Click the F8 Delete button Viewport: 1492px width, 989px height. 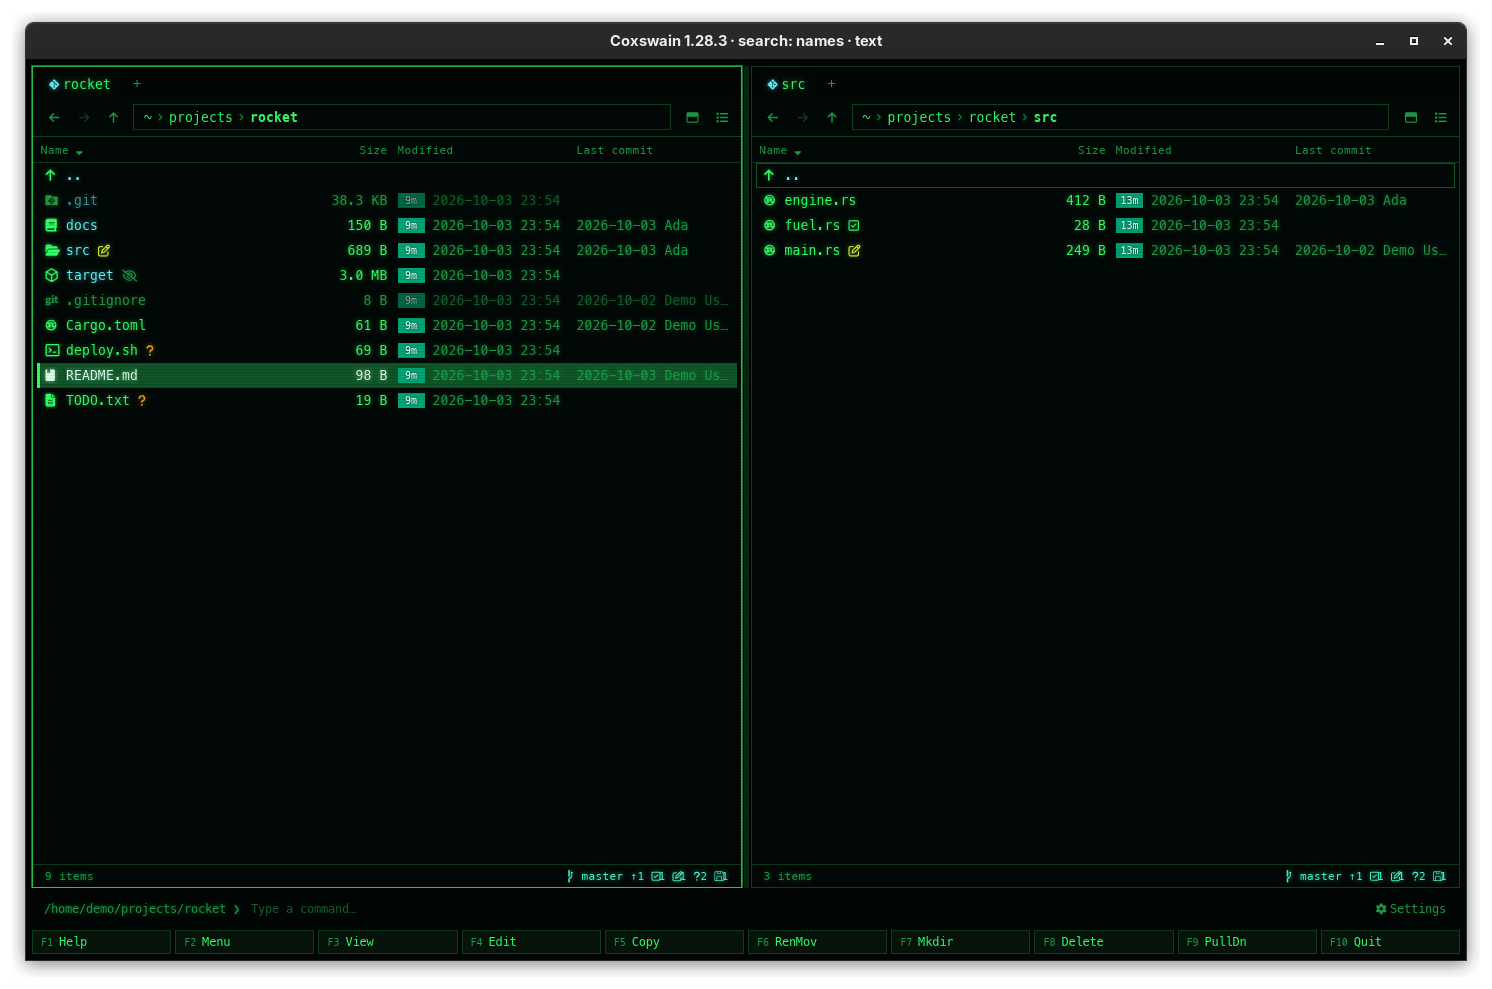[x=1103, y=942]
